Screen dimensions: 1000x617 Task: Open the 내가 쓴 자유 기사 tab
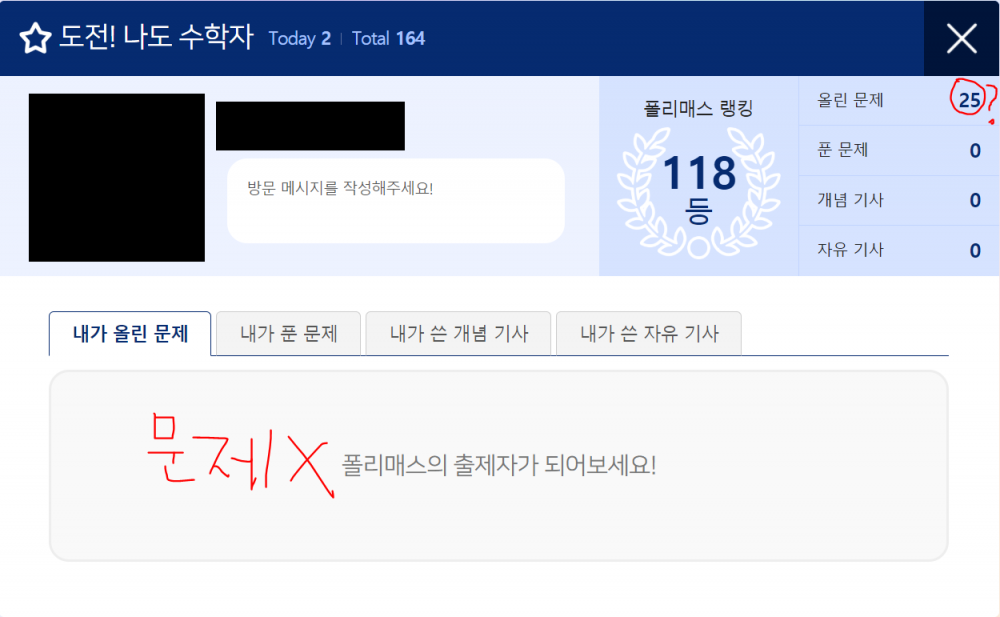[x=649, y=334]
